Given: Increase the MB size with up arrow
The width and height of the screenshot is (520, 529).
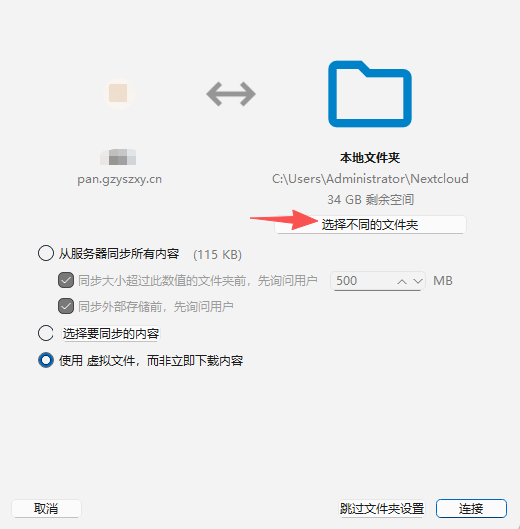Looking at the screenshot, I should (x=402, y=281).
